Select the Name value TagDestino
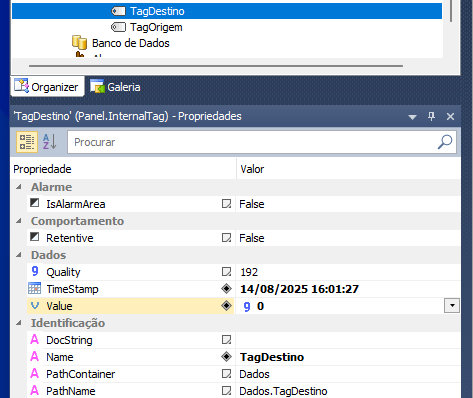 click(x=272, y=357)
